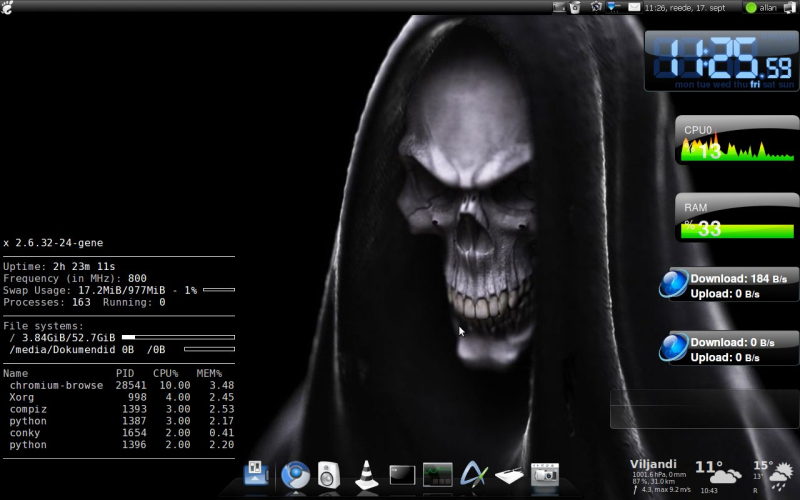
Task: Click the root filesystem usage bar
Action: point(178,337)
